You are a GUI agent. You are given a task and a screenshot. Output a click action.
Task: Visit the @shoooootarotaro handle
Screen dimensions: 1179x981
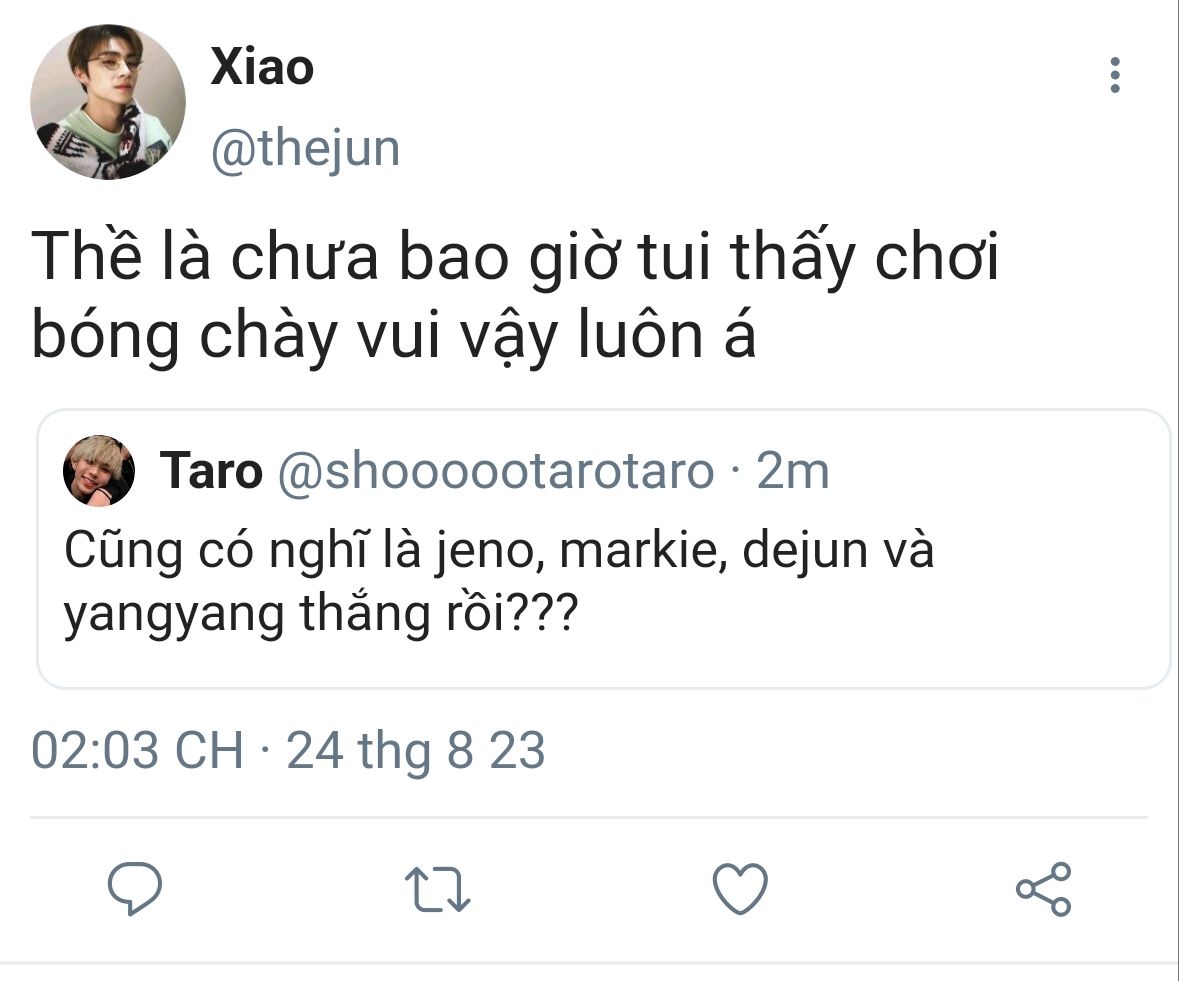(496, 471)
